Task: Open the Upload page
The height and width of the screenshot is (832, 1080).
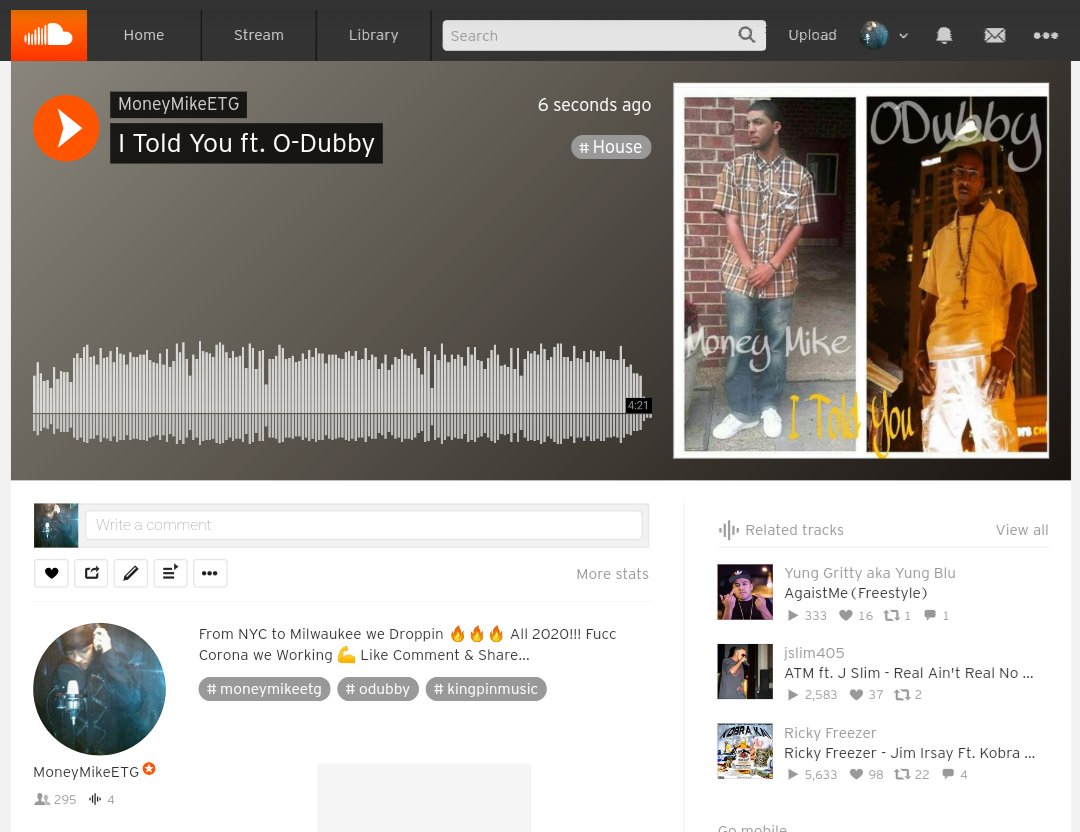Action: (812, 35)
